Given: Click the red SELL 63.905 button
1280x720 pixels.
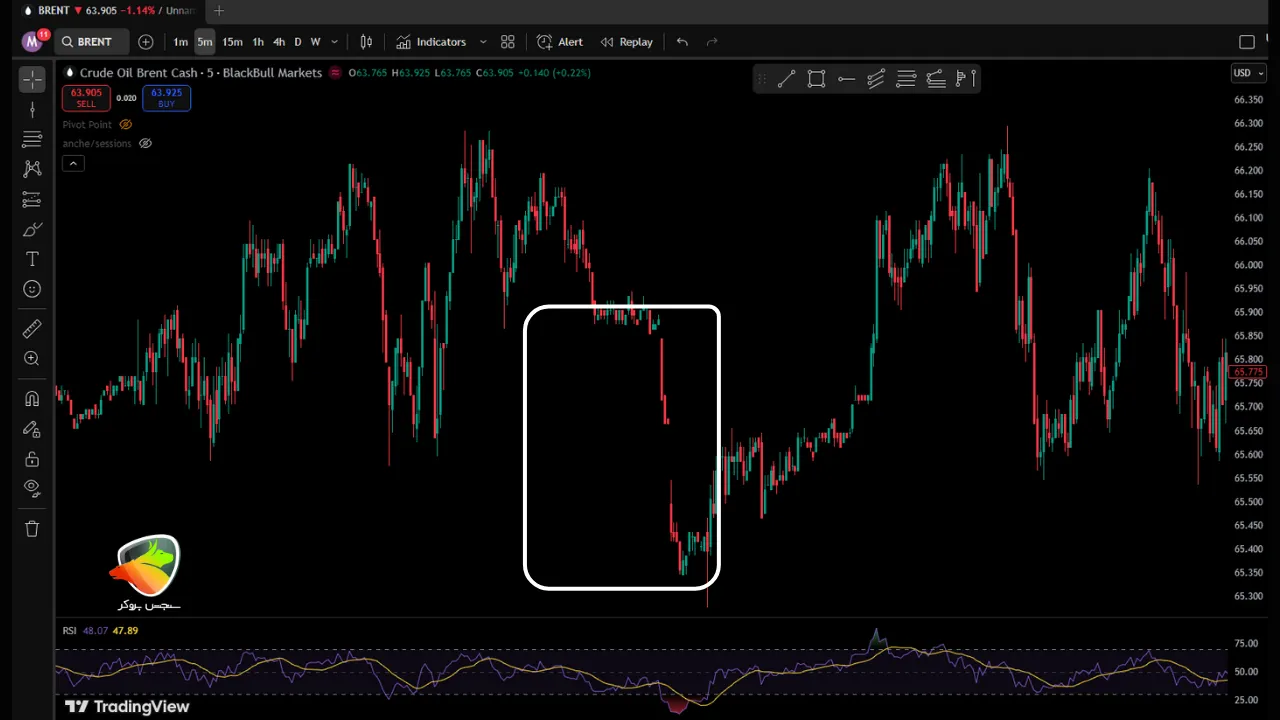Looking at the screenshot, I should click(x=86, y=98).
